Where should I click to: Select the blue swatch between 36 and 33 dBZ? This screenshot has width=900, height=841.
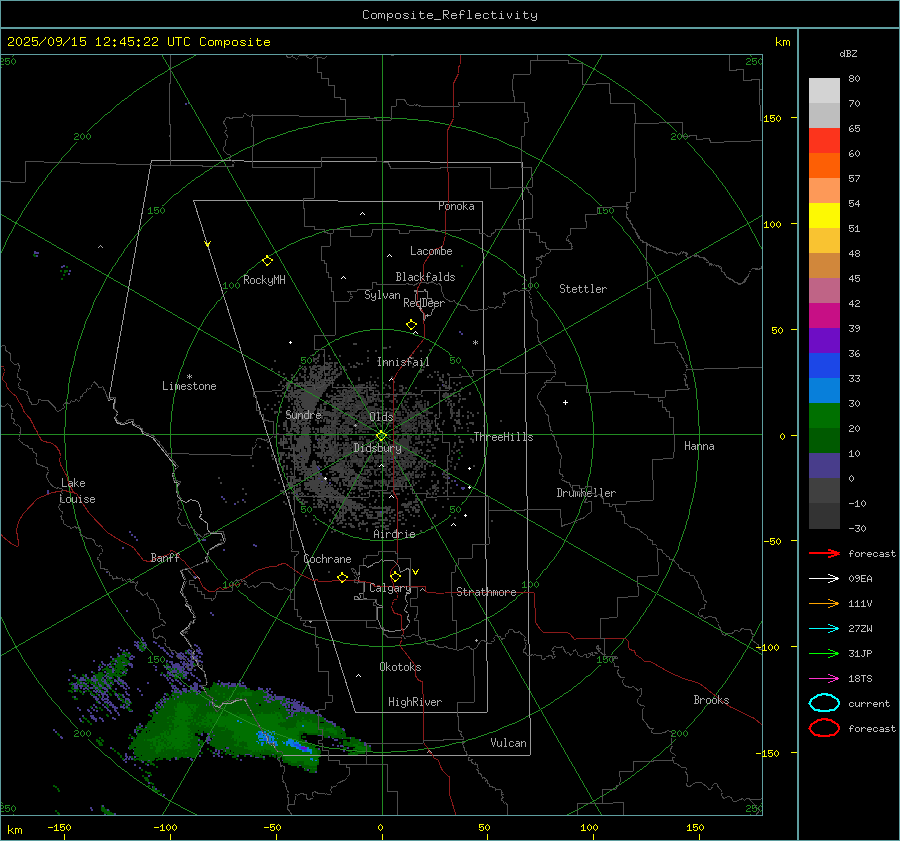point(824,366)
